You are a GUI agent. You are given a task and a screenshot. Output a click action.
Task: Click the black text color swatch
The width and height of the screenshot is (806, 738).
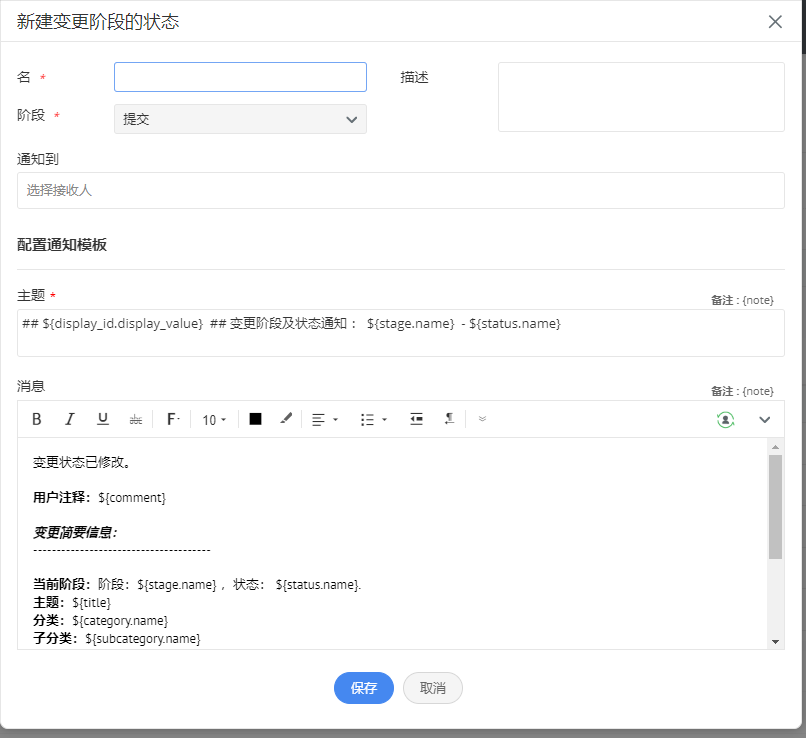255,419
